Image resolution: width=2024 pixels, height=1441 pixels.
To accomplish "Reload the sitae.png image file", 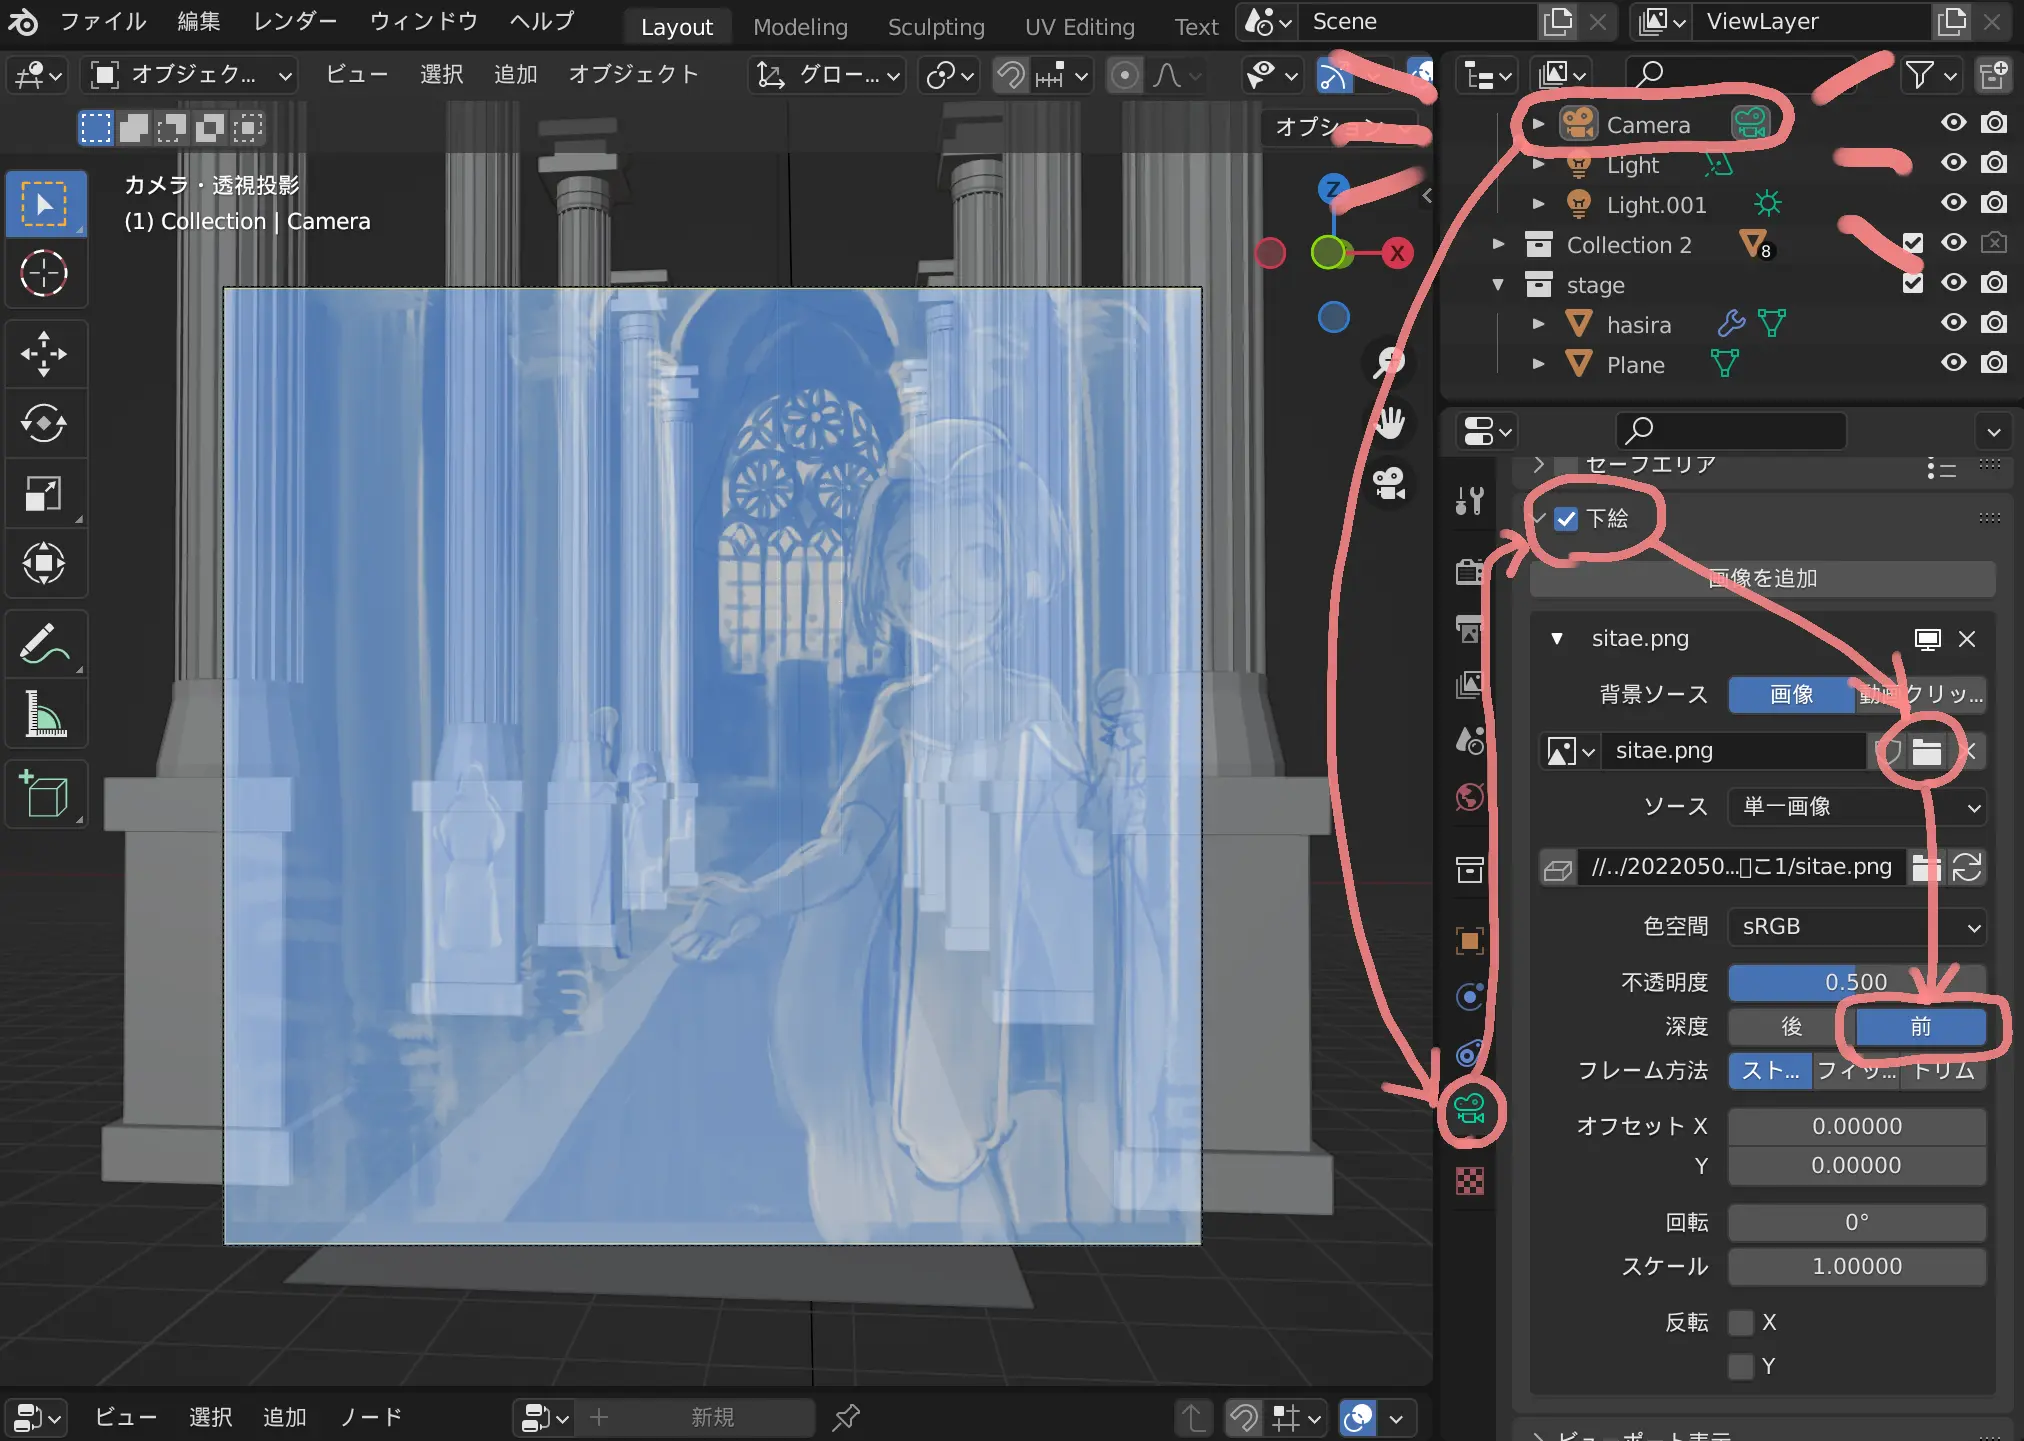I will 1967,867.
